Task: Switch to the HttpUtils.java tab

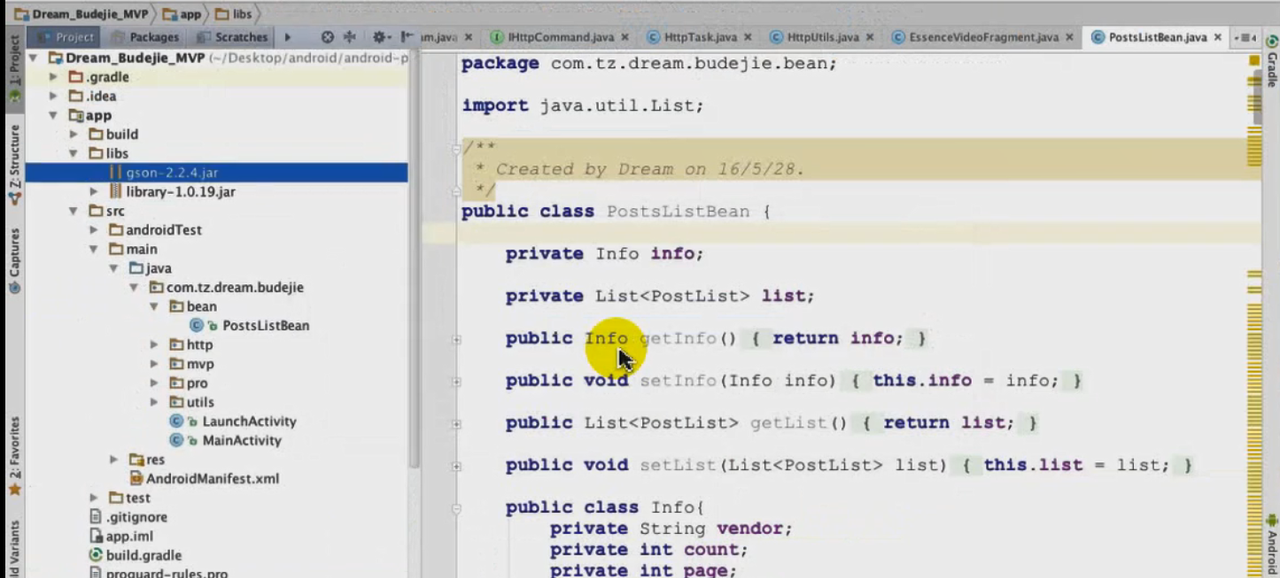Action: pos(814,37)
